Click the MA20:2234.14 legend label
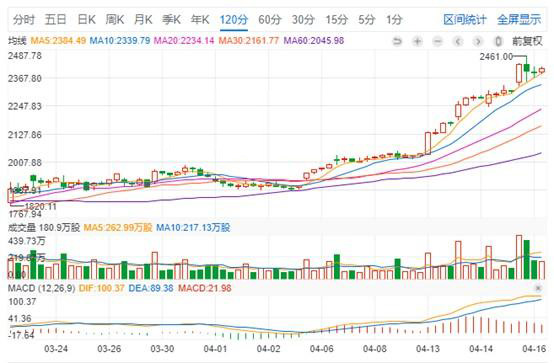The image size is (554, 363). tap(184, 41)
